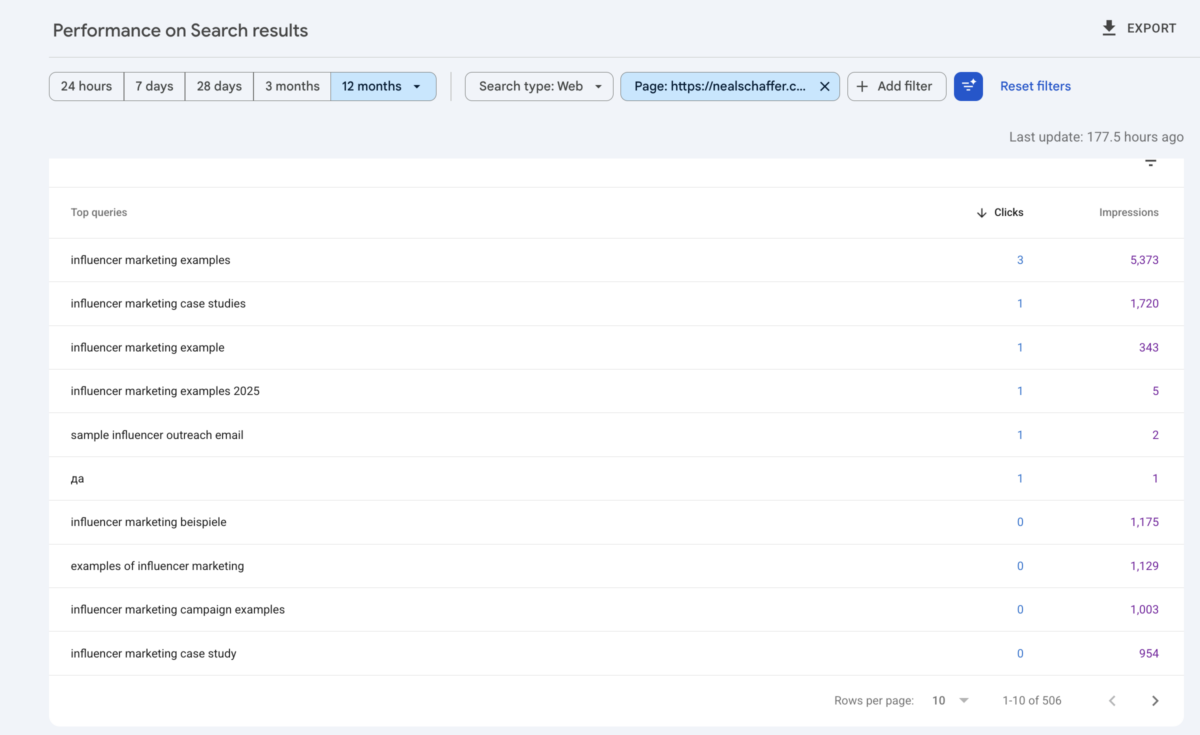Click impressions value 1,175
This screenshot has width=1200, height=735.
pyautogui.click(x=1144, y=522)
